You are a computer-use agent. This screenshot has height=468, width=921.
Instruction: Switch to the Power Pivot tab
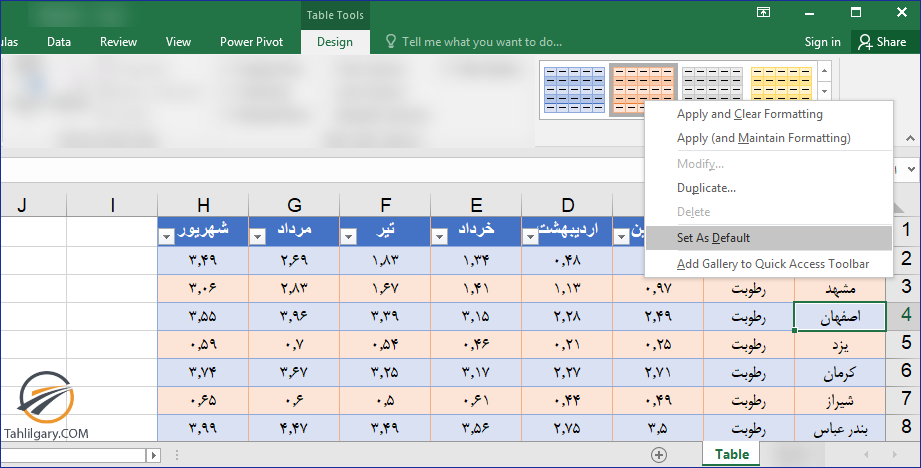coord(251,42)
